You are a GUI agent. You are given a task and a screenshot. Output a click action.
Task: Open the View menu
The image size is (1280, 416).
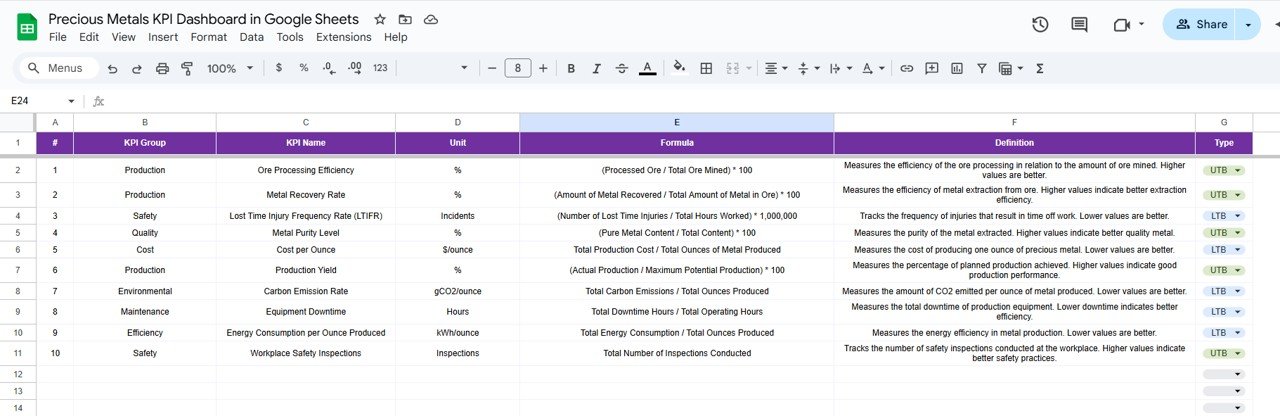coord(124,37)
